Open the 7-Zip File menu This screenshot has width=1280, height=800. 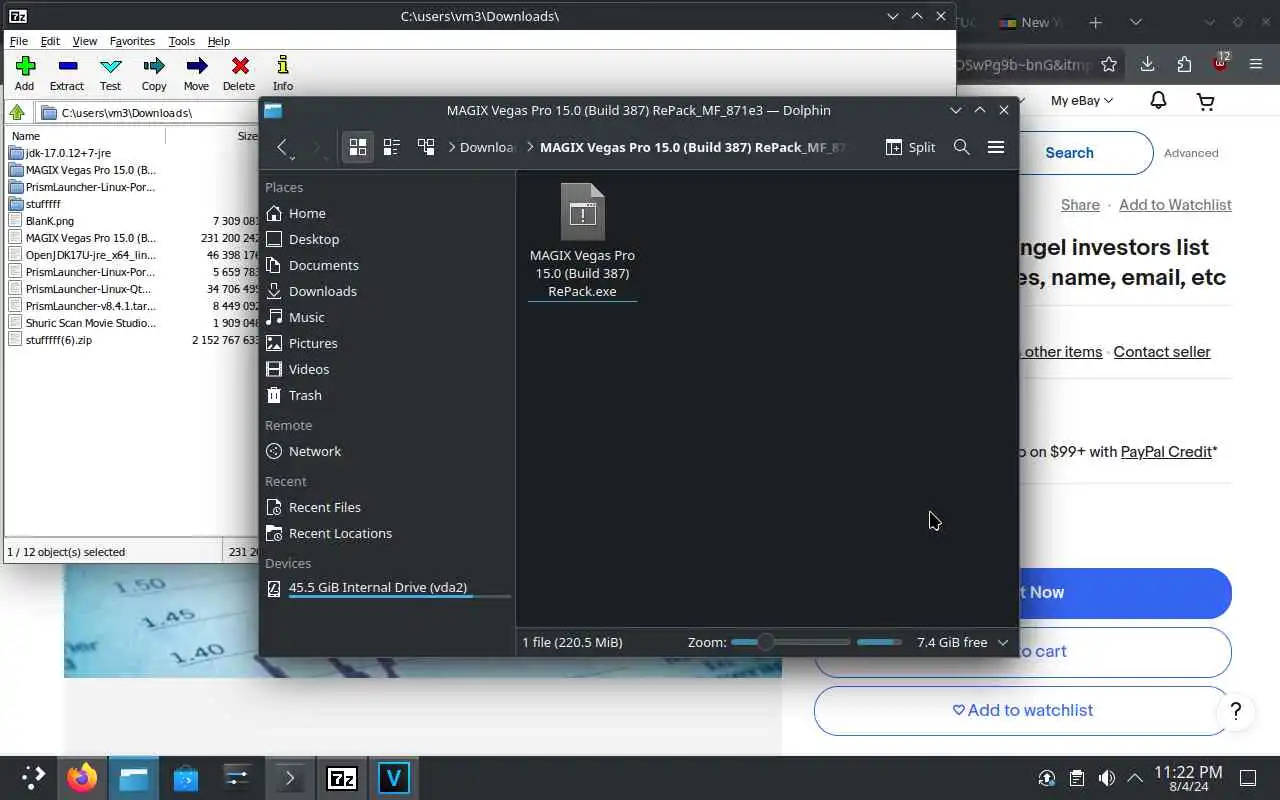19,41
